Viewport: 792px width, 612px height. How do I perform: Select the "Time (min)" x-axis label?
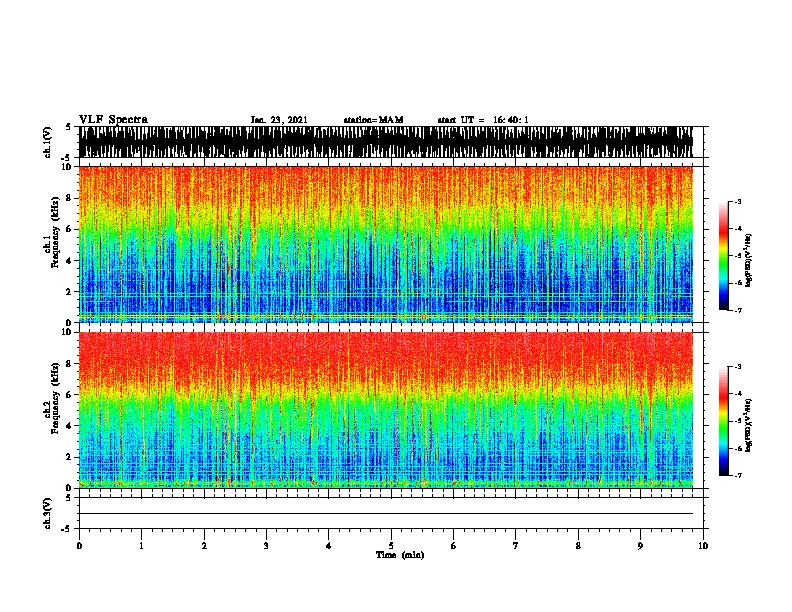pyautogui.click(x=400, y=555)
